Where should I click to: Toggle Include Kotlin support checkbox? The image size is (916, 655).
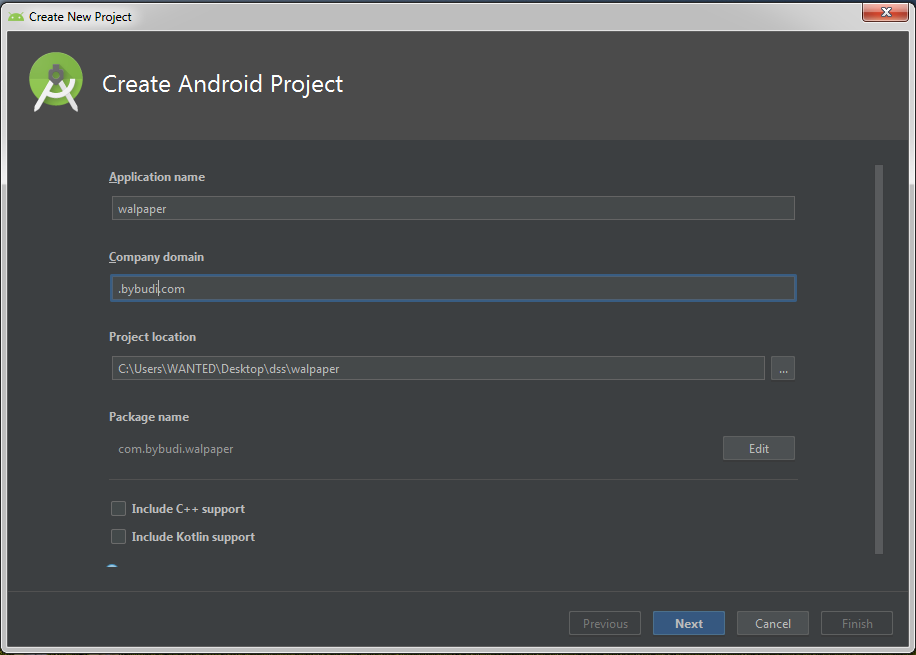tap(119, 537)
